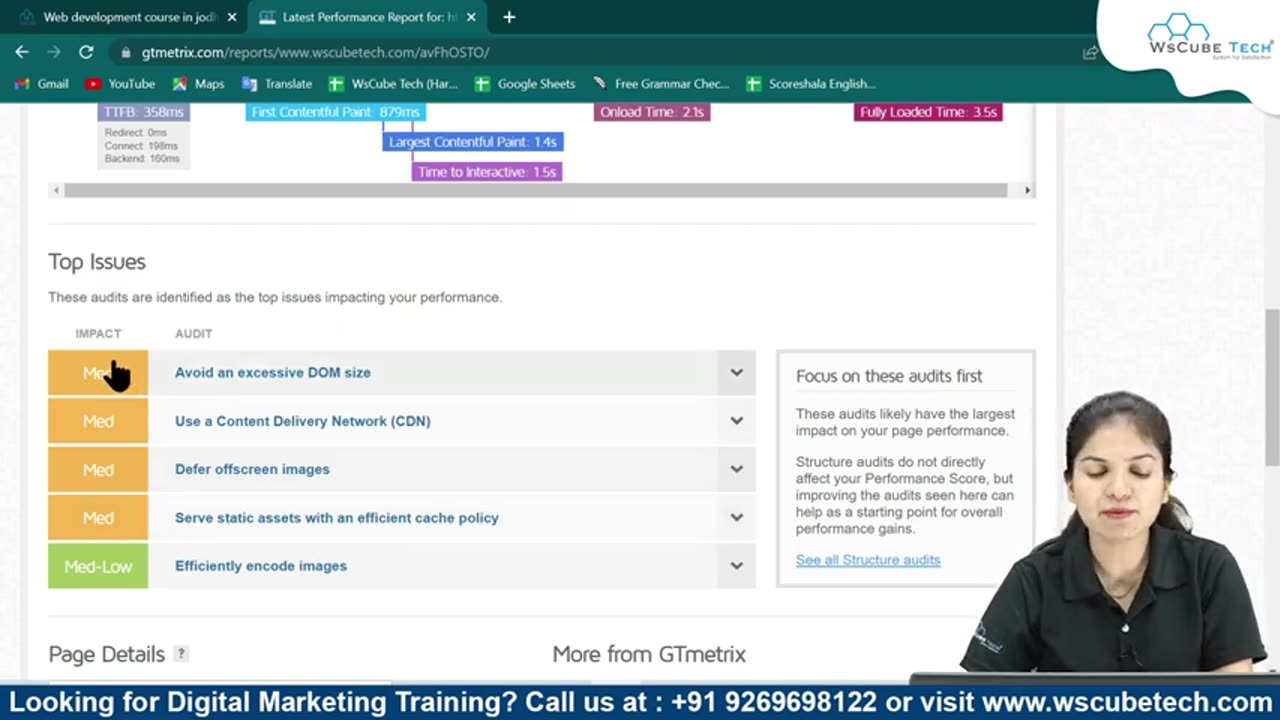Expand Use a Content Delivery Network audit

tap(736, 421)
